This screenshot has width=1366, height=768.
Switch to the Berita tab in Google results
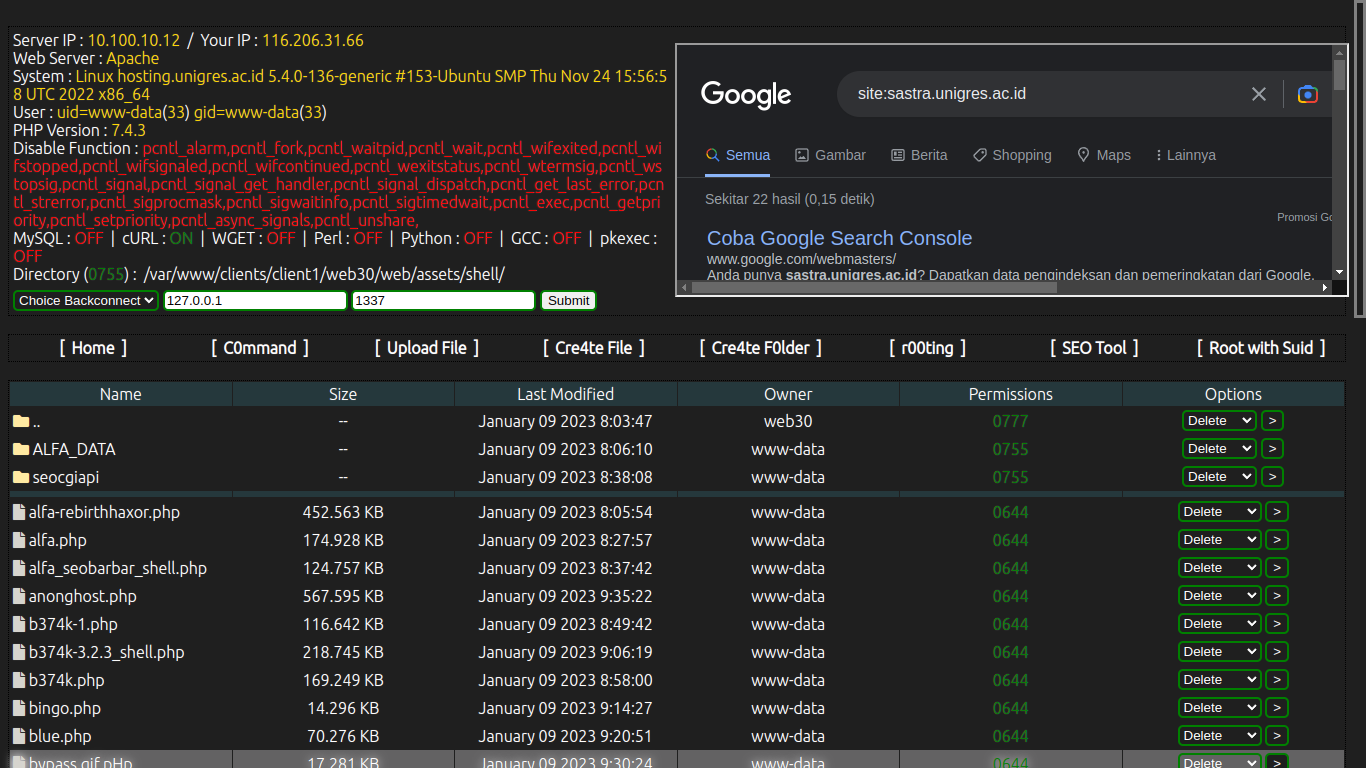click(x=919, y=155)
